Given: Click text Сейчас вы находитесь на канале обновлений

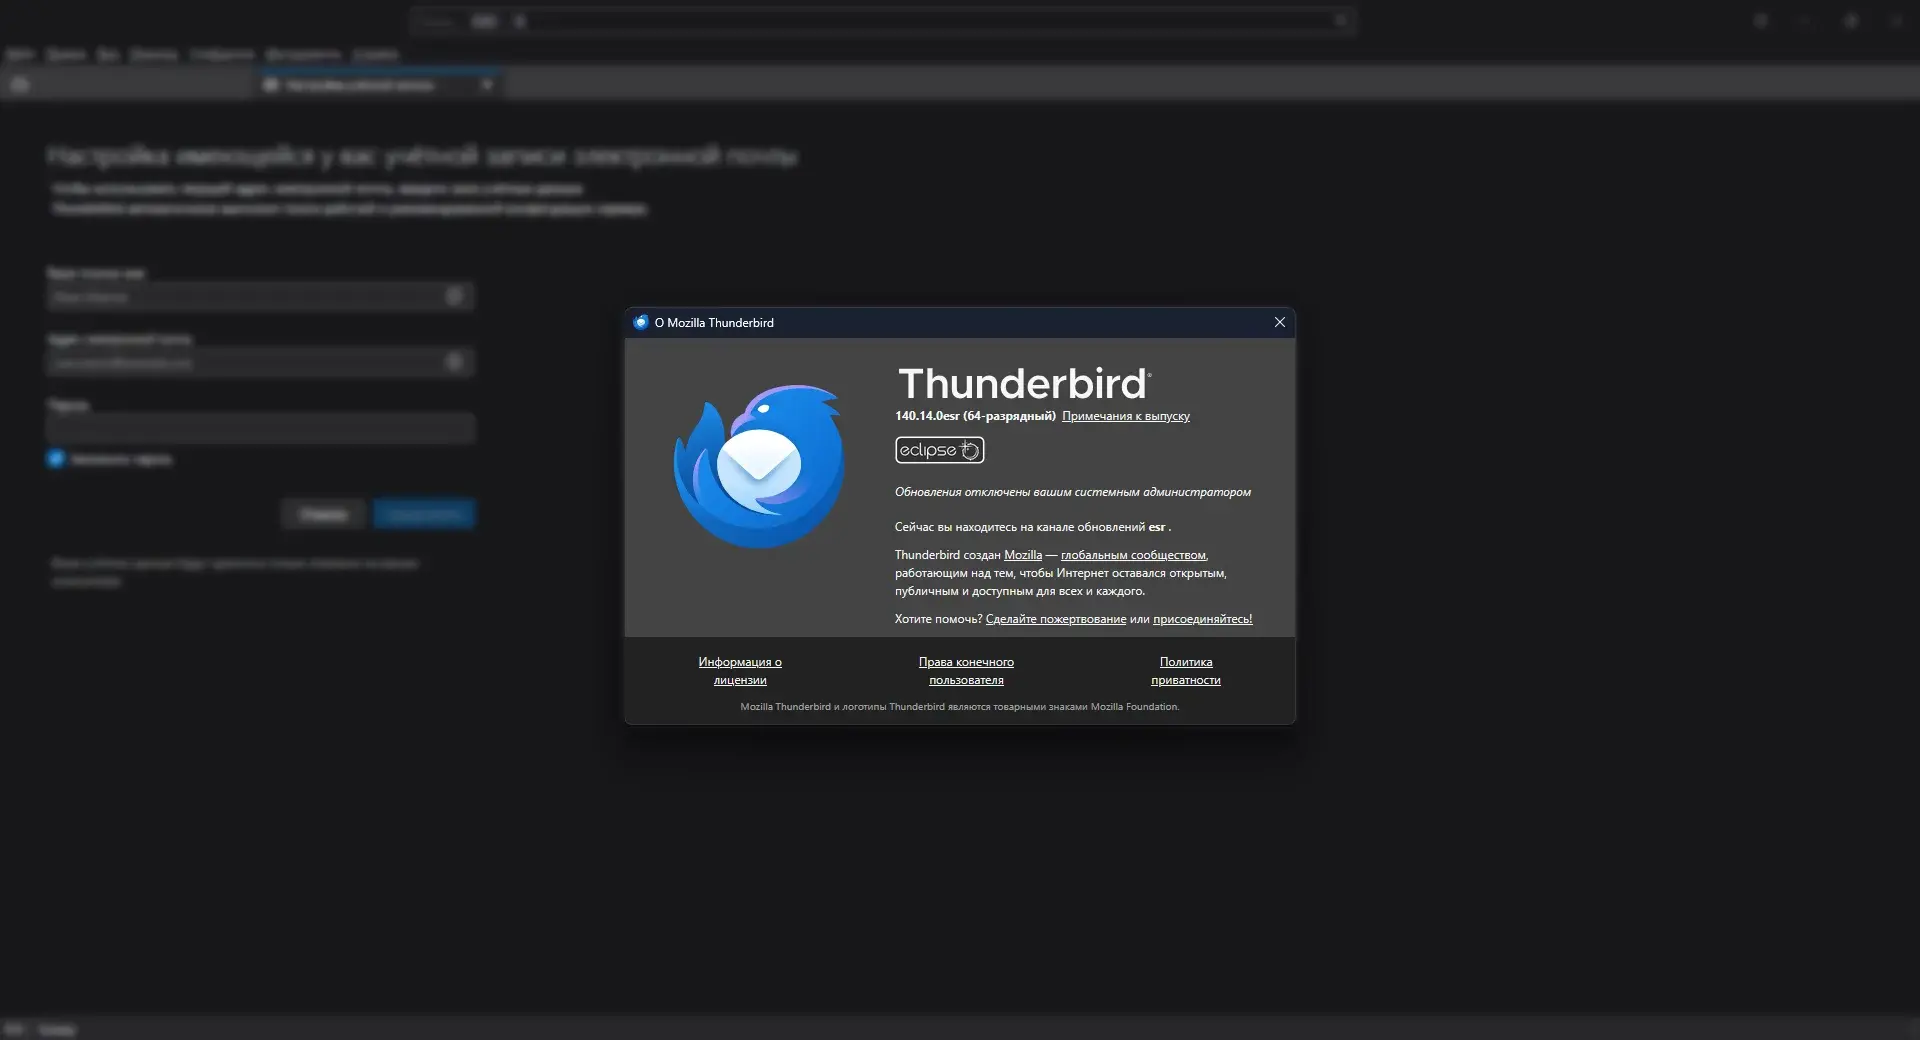Looking at the screenshot, I should 1020,527.
